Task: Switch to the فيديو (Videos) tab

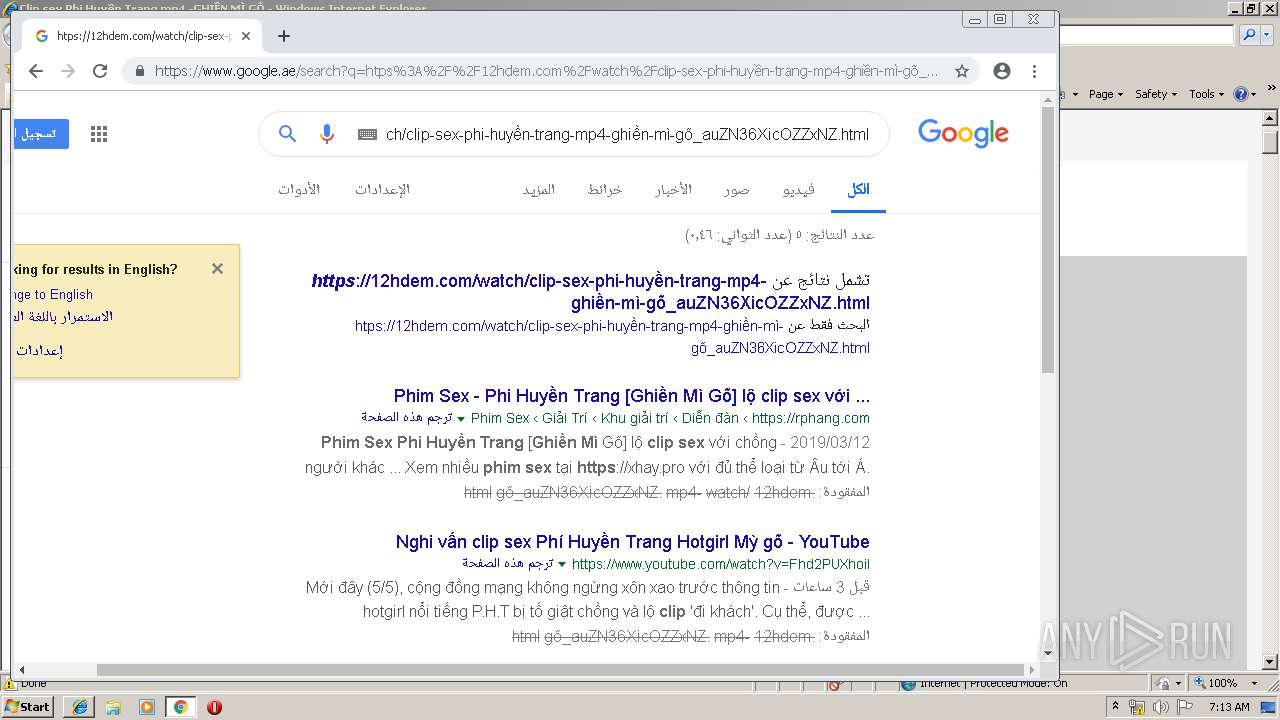Action: click(x=798, y=189)
